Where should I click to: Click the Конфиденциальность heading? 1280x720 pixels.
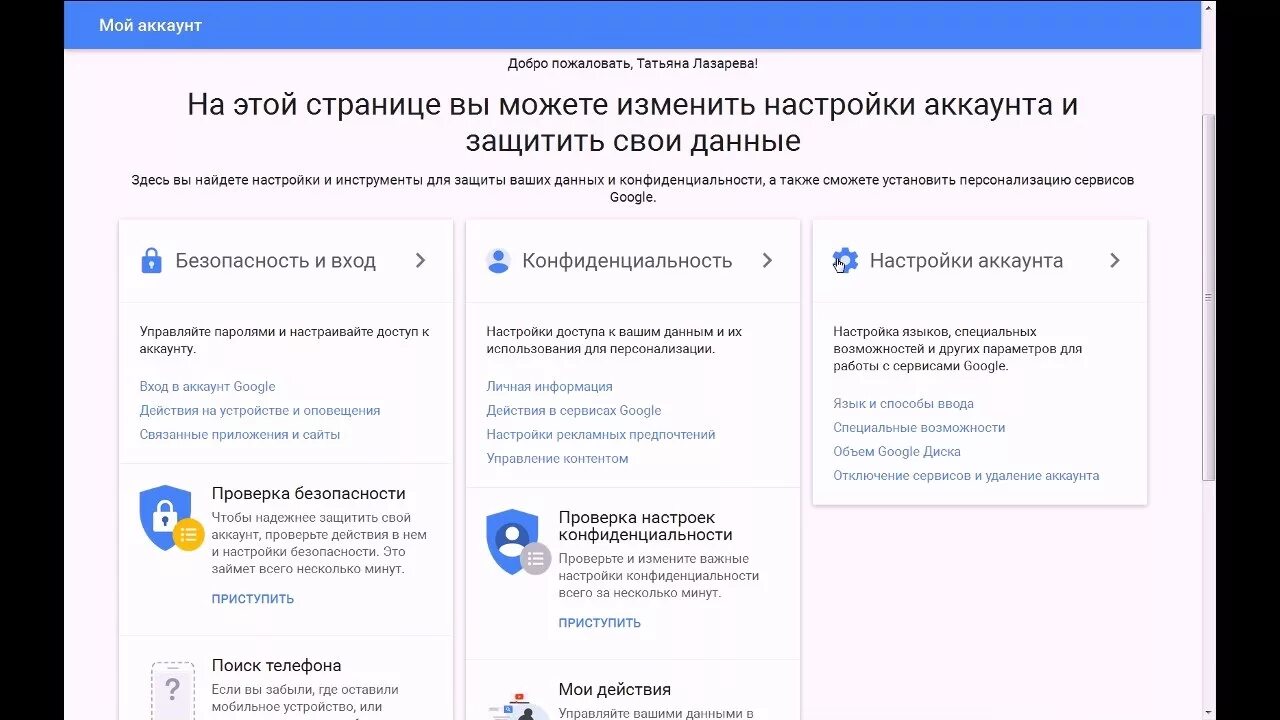pyautogui.click(x=628, y=261)
